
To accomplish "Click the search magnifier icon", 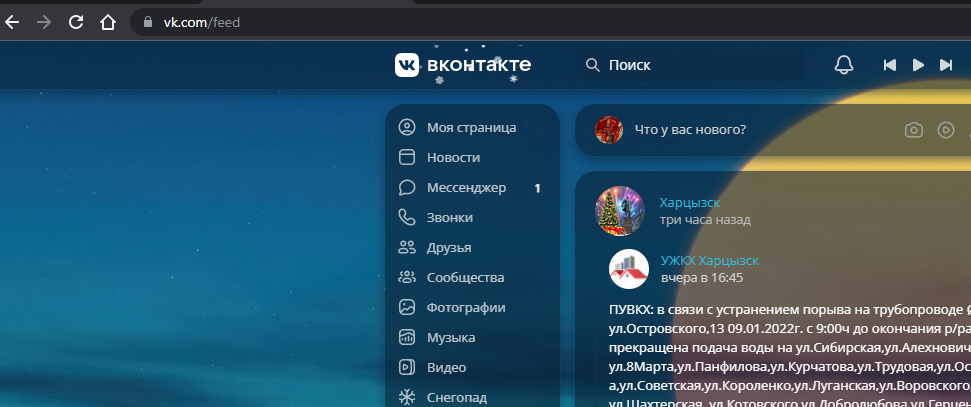I will [593, 65].
